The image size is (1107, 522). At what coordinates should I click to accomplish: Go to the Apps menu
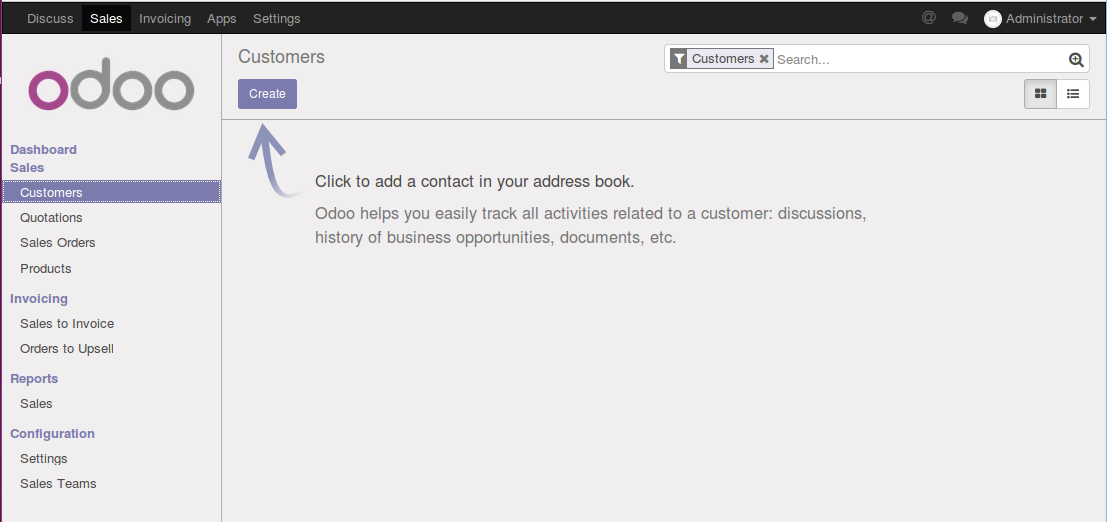(x=222, y=19)
